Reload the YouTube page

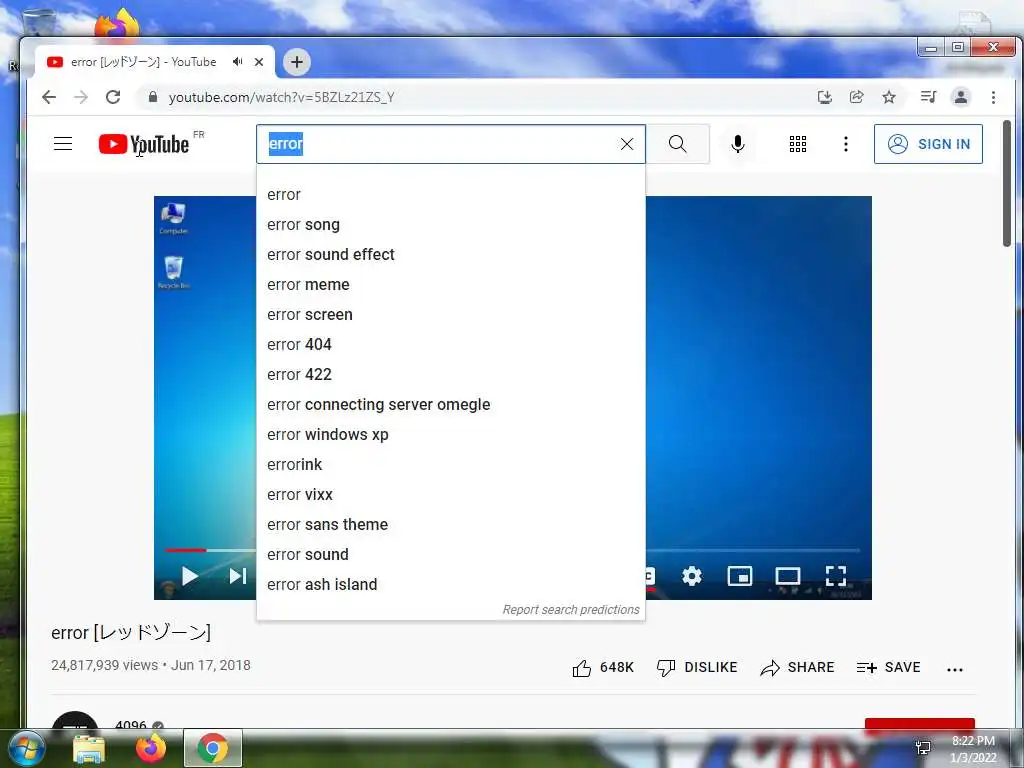(113, 97)
